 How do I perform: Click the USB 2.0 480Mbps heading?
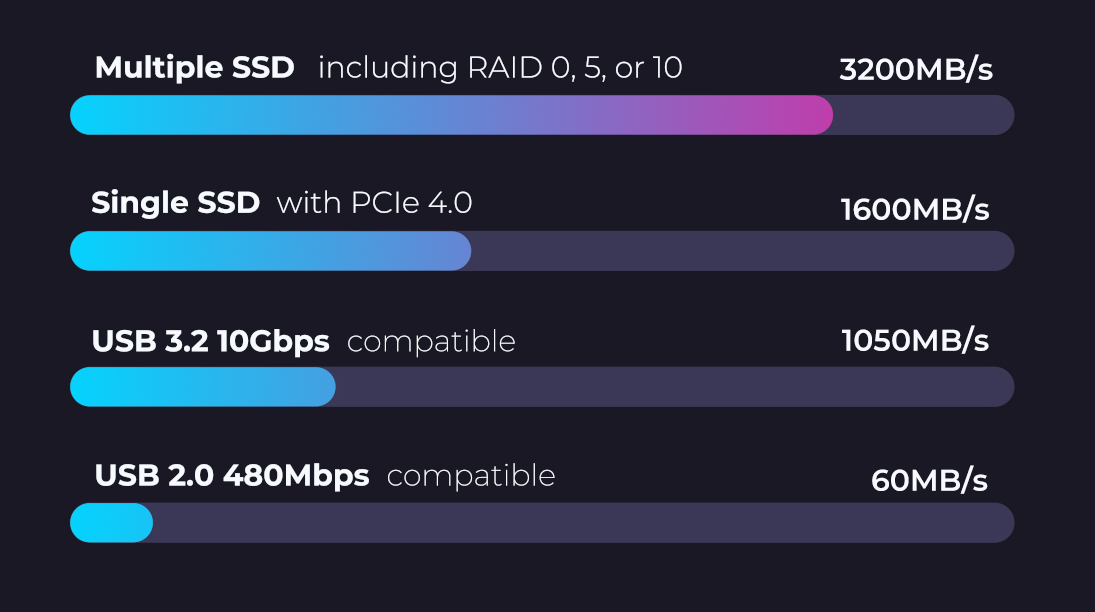point(232,476)
